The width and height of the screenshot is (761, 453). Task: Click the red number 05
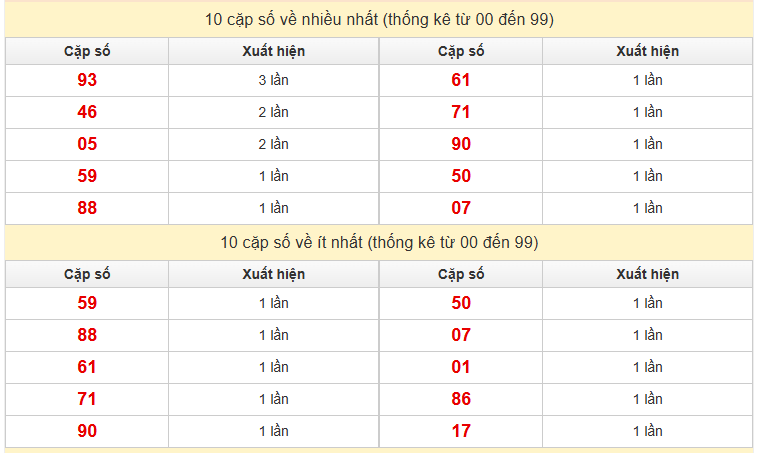click(87, 144)
